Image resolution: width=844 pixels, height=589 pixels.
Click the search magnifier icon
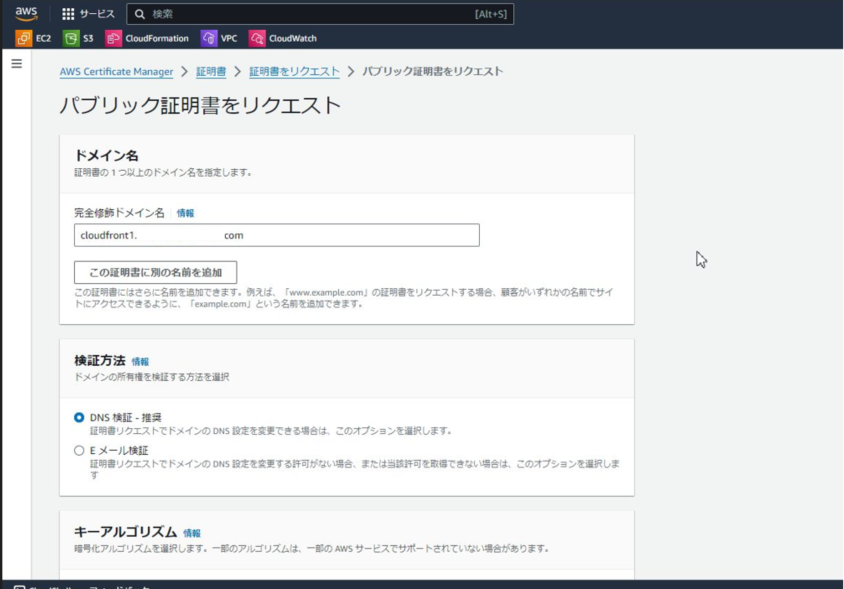[139, 14]
